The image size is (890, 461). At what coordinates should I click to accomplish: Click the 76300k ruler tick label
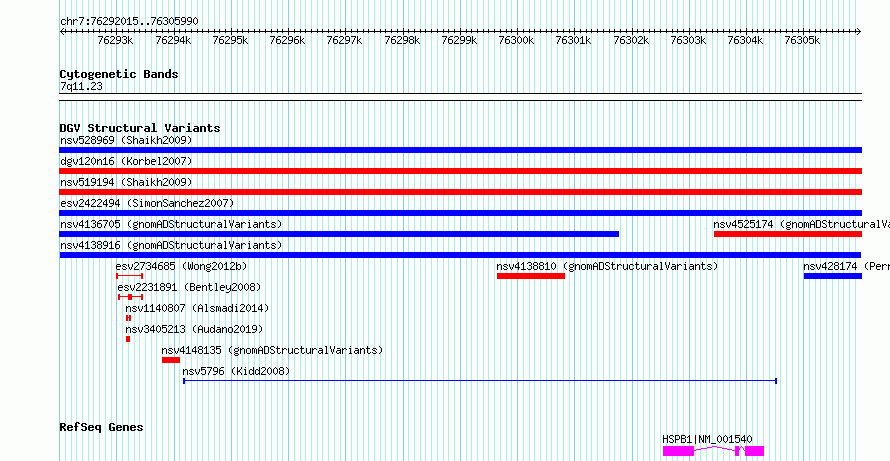point(517,40)
